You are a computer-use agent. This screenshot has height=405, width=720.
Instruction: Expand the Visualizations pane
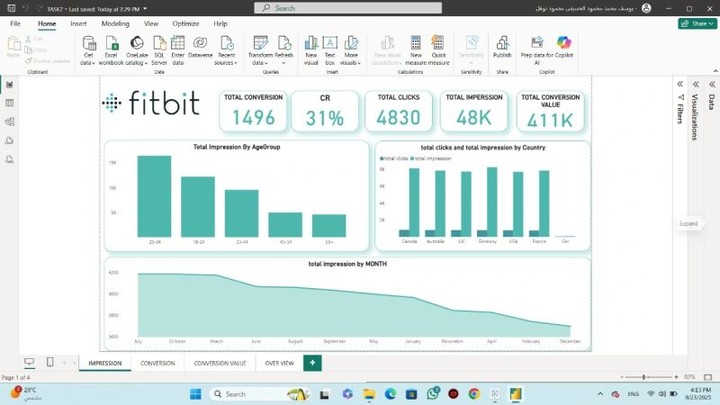tap(696, 84)
